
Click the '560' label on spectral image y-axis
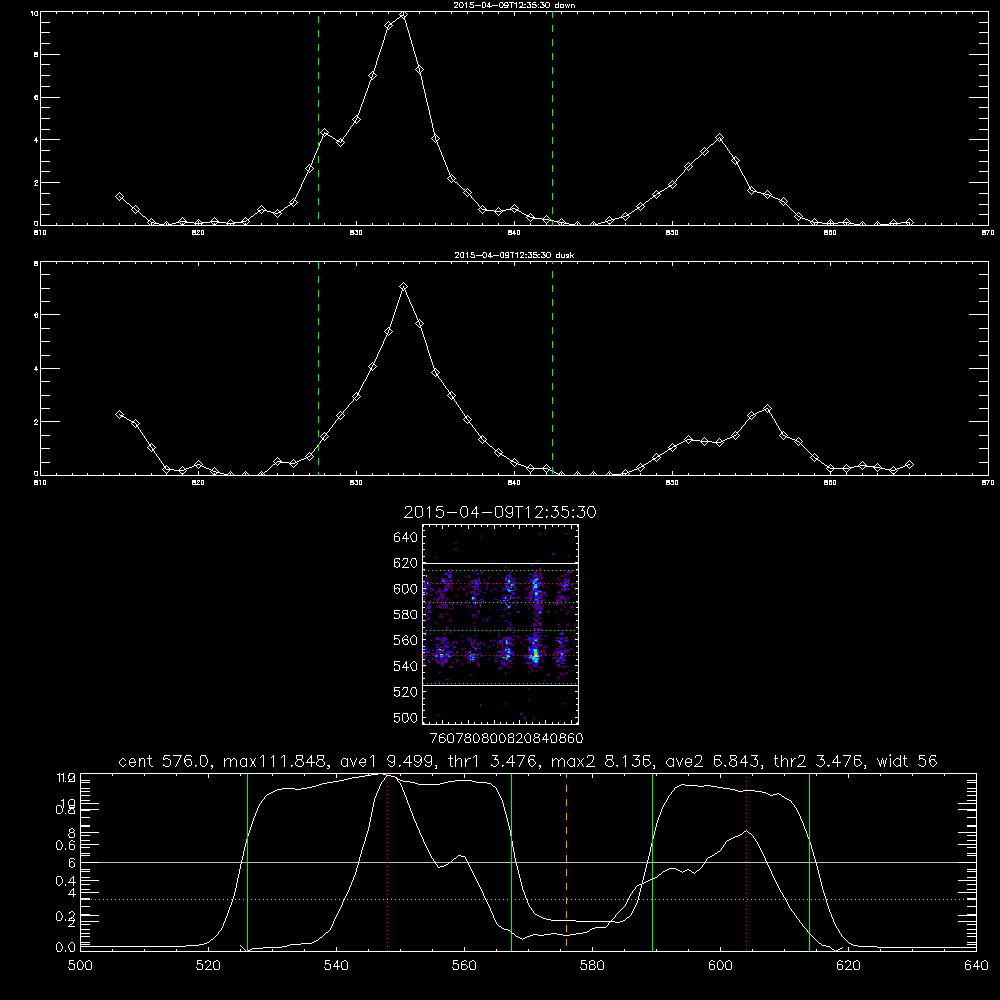[406, 640]
